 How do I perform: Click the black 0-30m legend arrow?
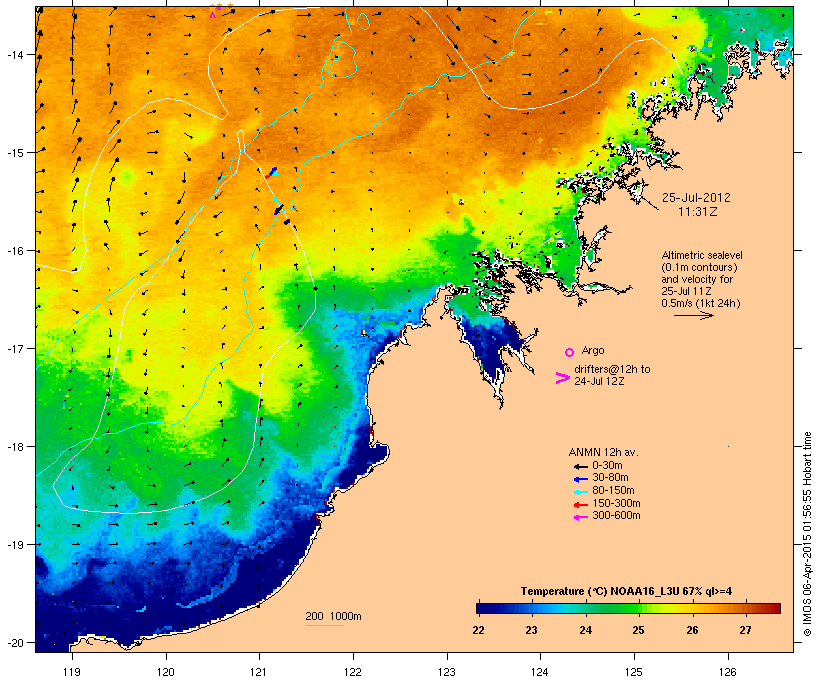click(580, 466)
